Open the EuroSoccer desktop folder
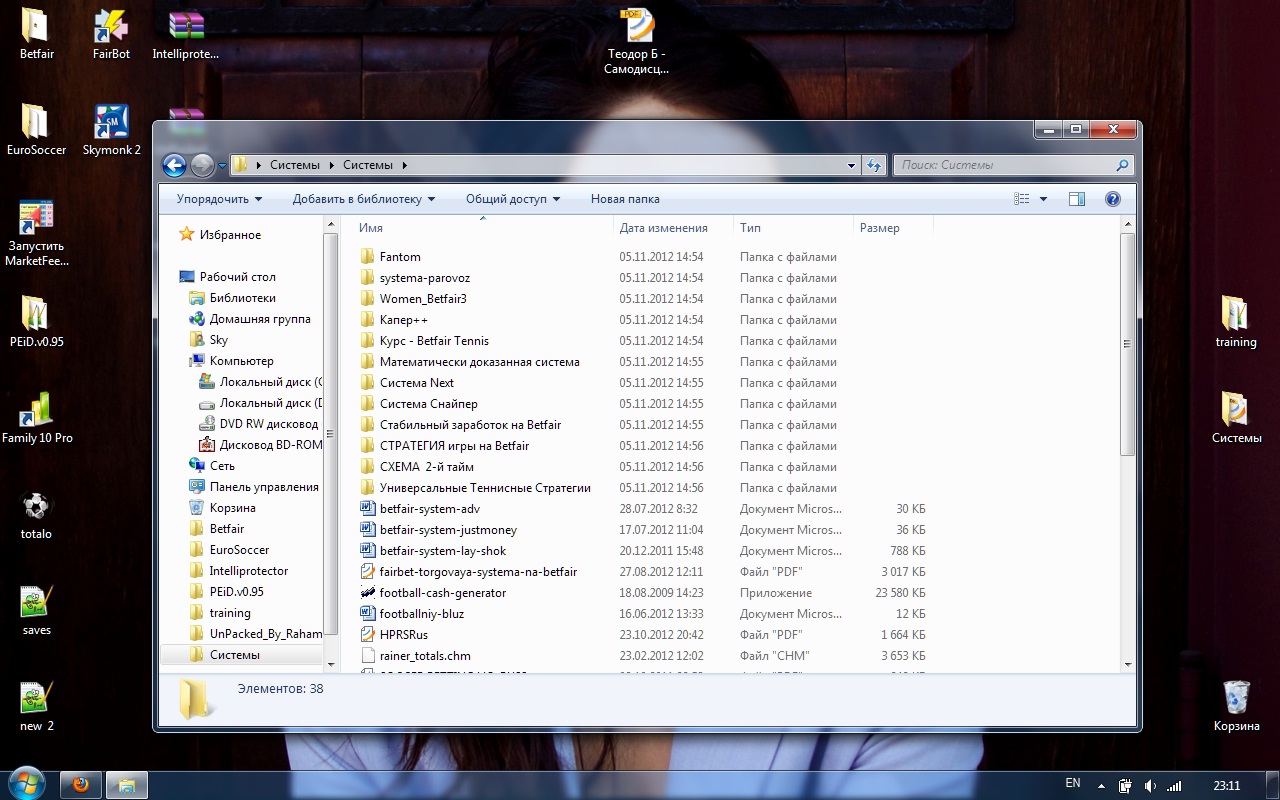The image size is (1280, 800). pos(36,129)
